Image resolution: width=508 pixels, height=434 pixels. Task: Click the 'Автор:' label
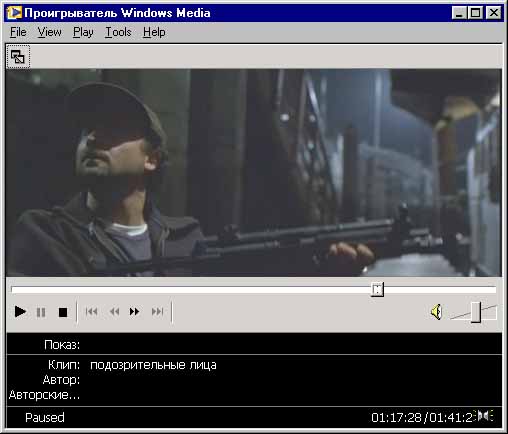(61, 380)
